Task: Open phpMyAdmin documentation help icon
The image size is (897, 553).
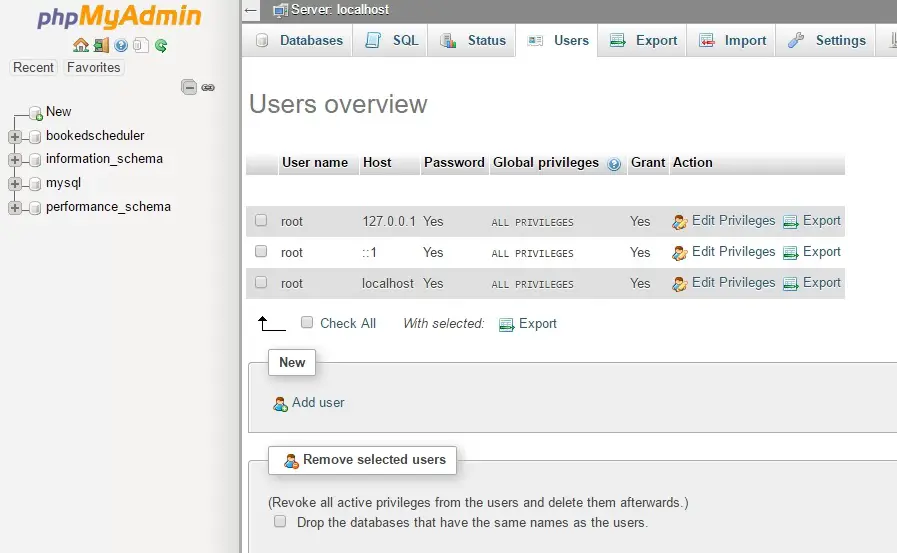Action: coord(121,45)
